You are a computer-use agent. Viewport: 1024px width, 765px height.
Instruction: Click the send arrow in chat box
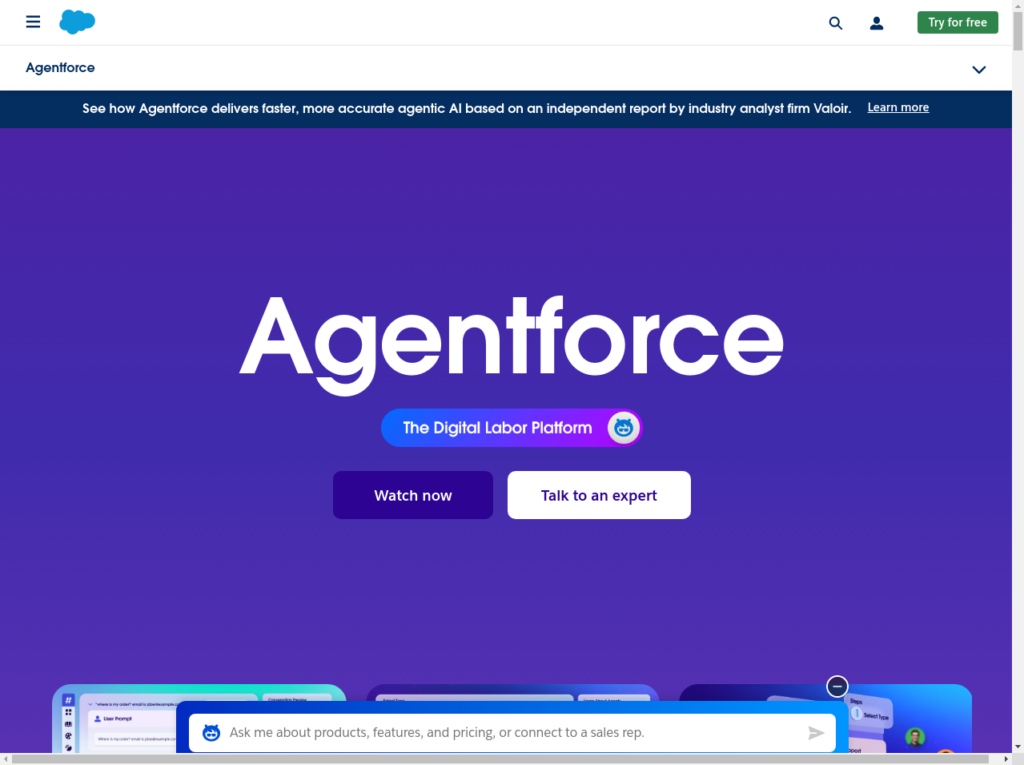pos(816,733)
